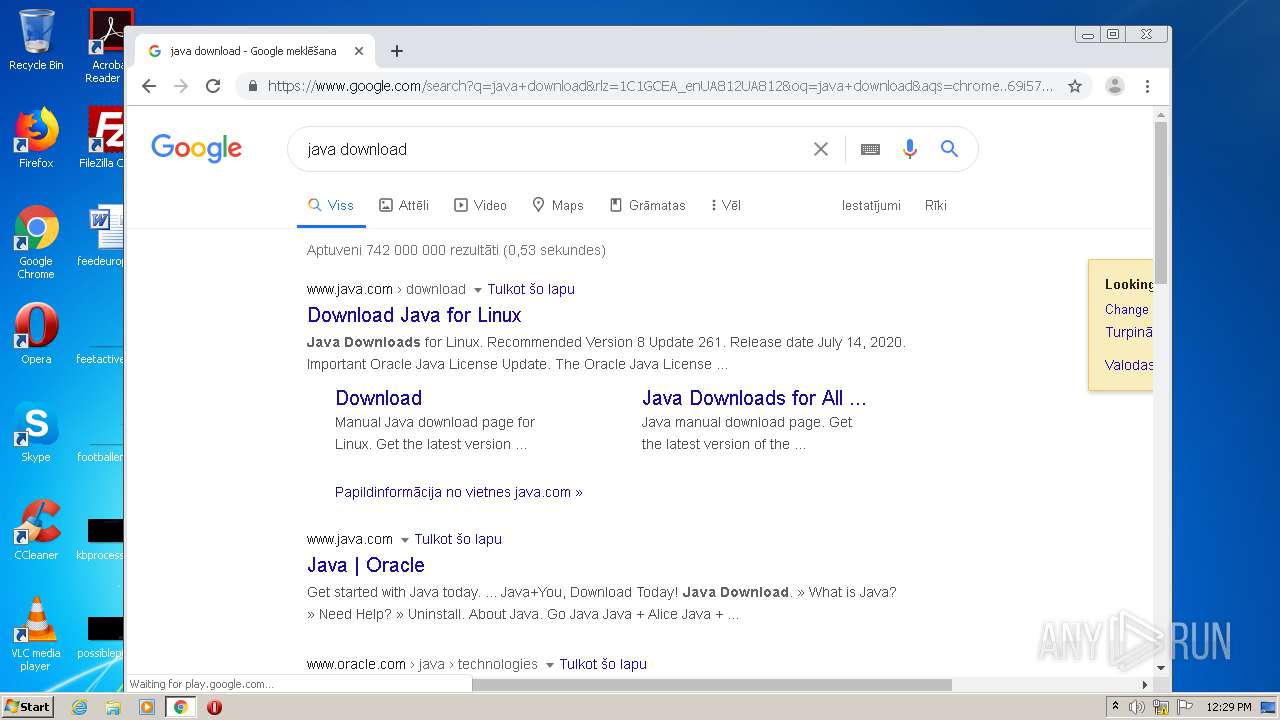This screenshot has width=1280, height=720.
Task: Launch CCleaner from the desktop
Action: [x=36, y=530]
